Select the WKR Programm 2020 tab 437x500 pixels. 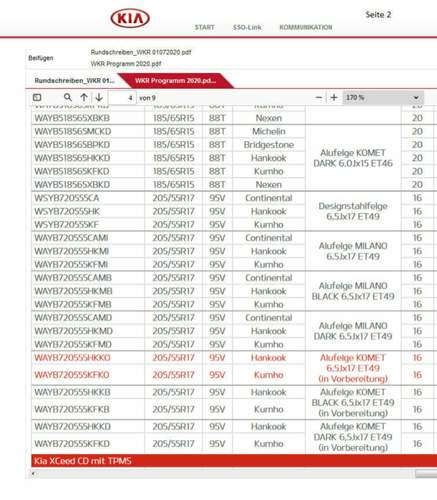pyautogui.click(x=176, y=81)
